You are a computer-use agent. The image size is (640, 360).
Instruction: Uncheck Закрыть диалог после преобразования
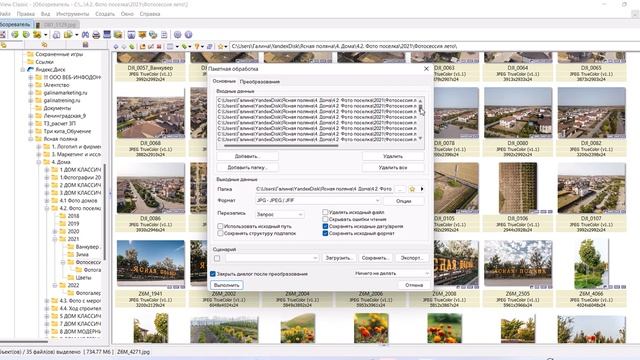pyautogui.click(x=213, y=274)
